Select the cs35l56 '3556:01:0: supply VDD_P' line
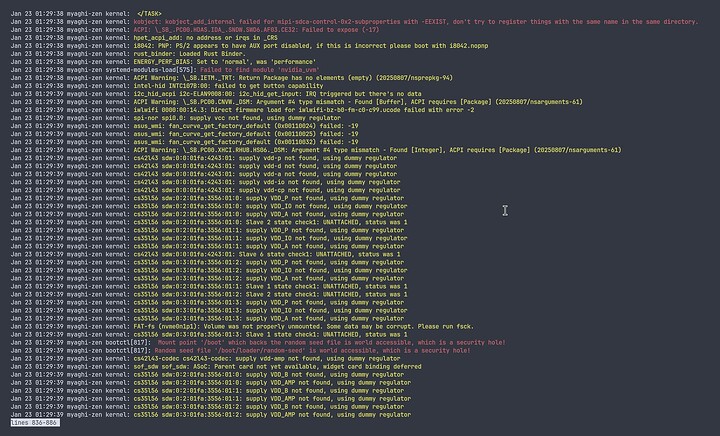 click(x=207, y=198)
